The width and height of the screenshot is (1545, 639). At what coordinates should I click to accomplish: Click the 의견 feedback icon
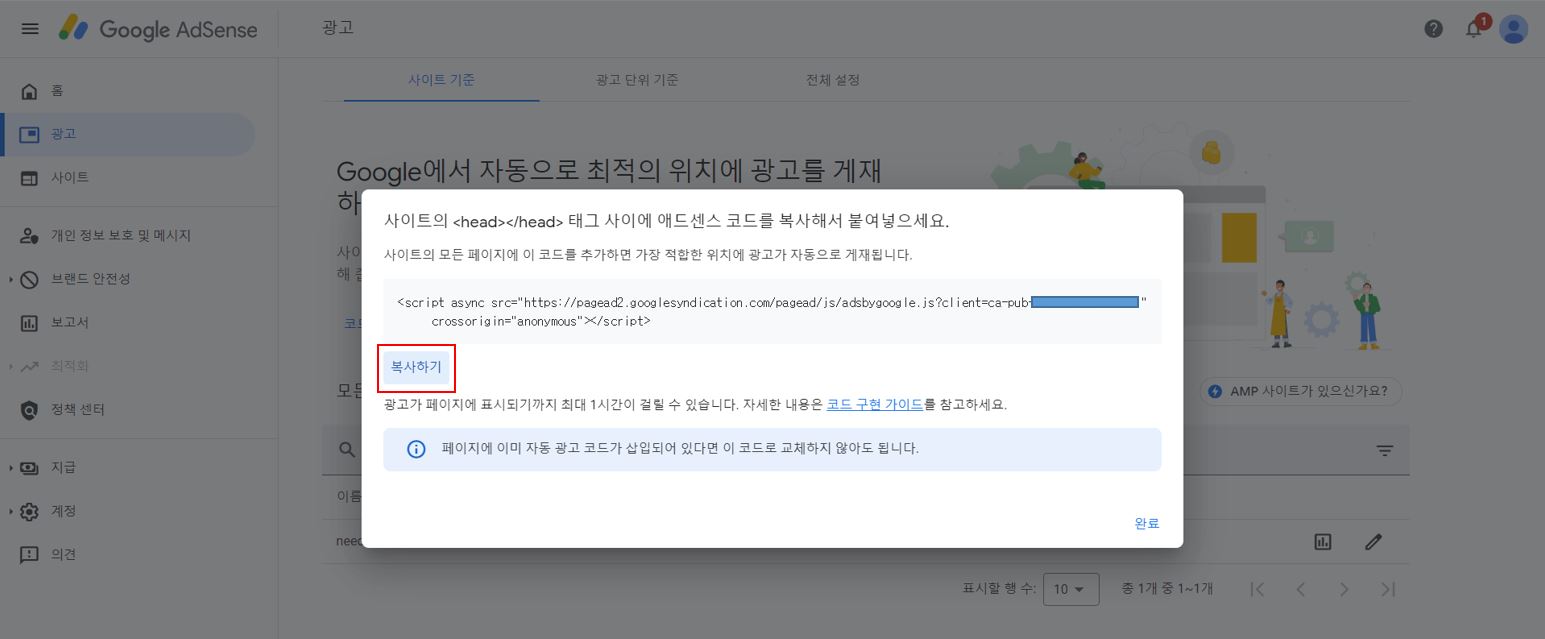(29, 555)
